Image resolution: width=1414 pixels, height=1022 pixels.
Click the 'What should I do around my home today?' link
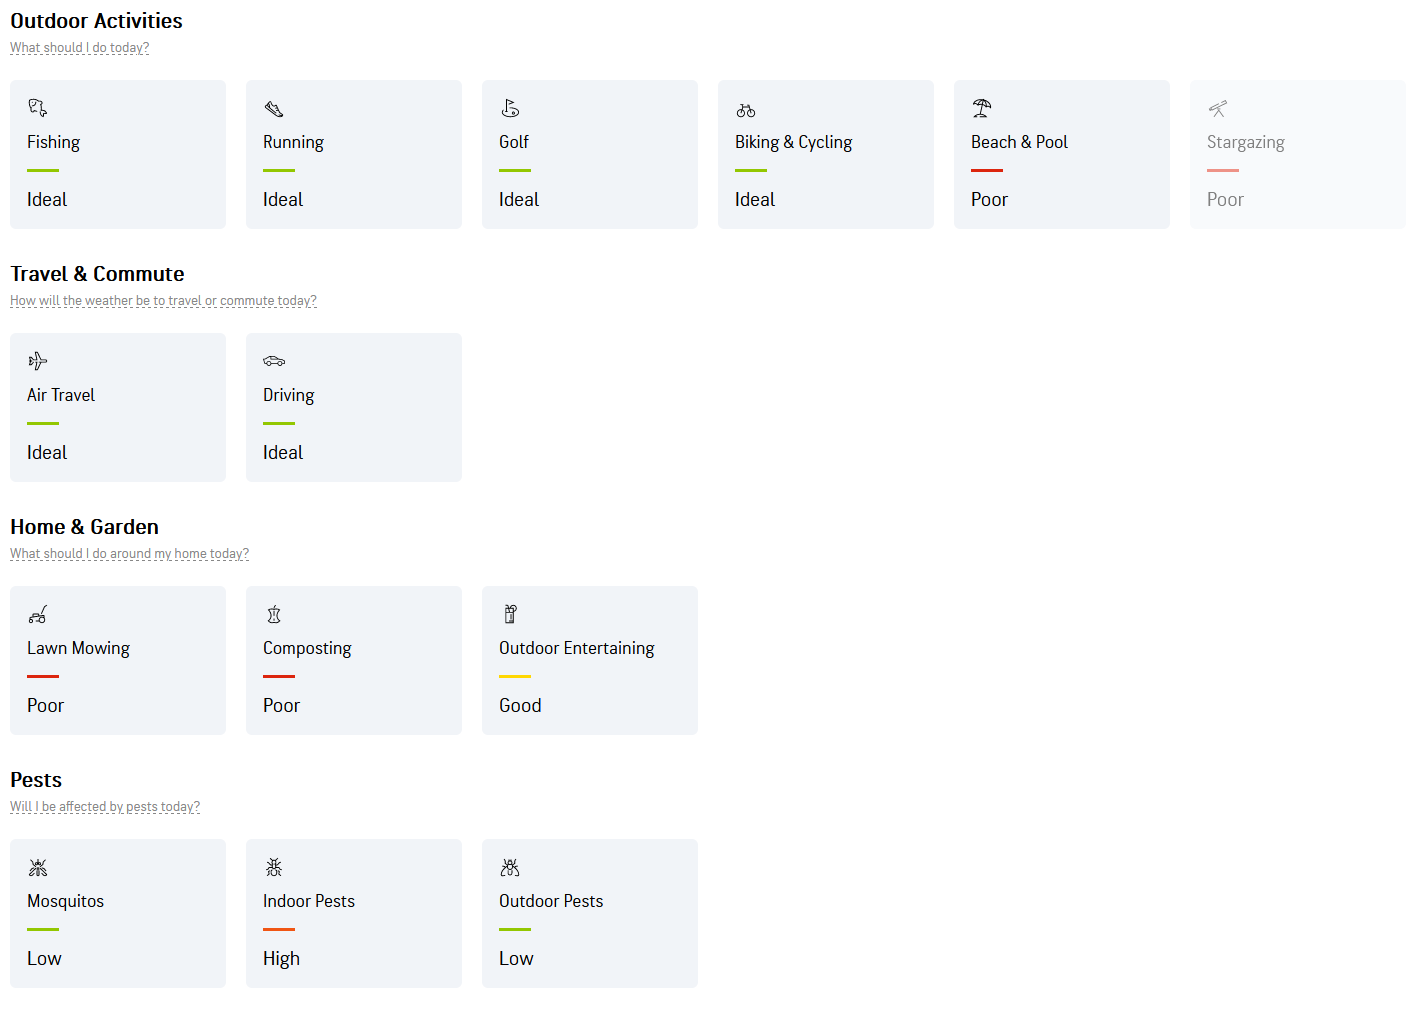click(x=129, y=553)
